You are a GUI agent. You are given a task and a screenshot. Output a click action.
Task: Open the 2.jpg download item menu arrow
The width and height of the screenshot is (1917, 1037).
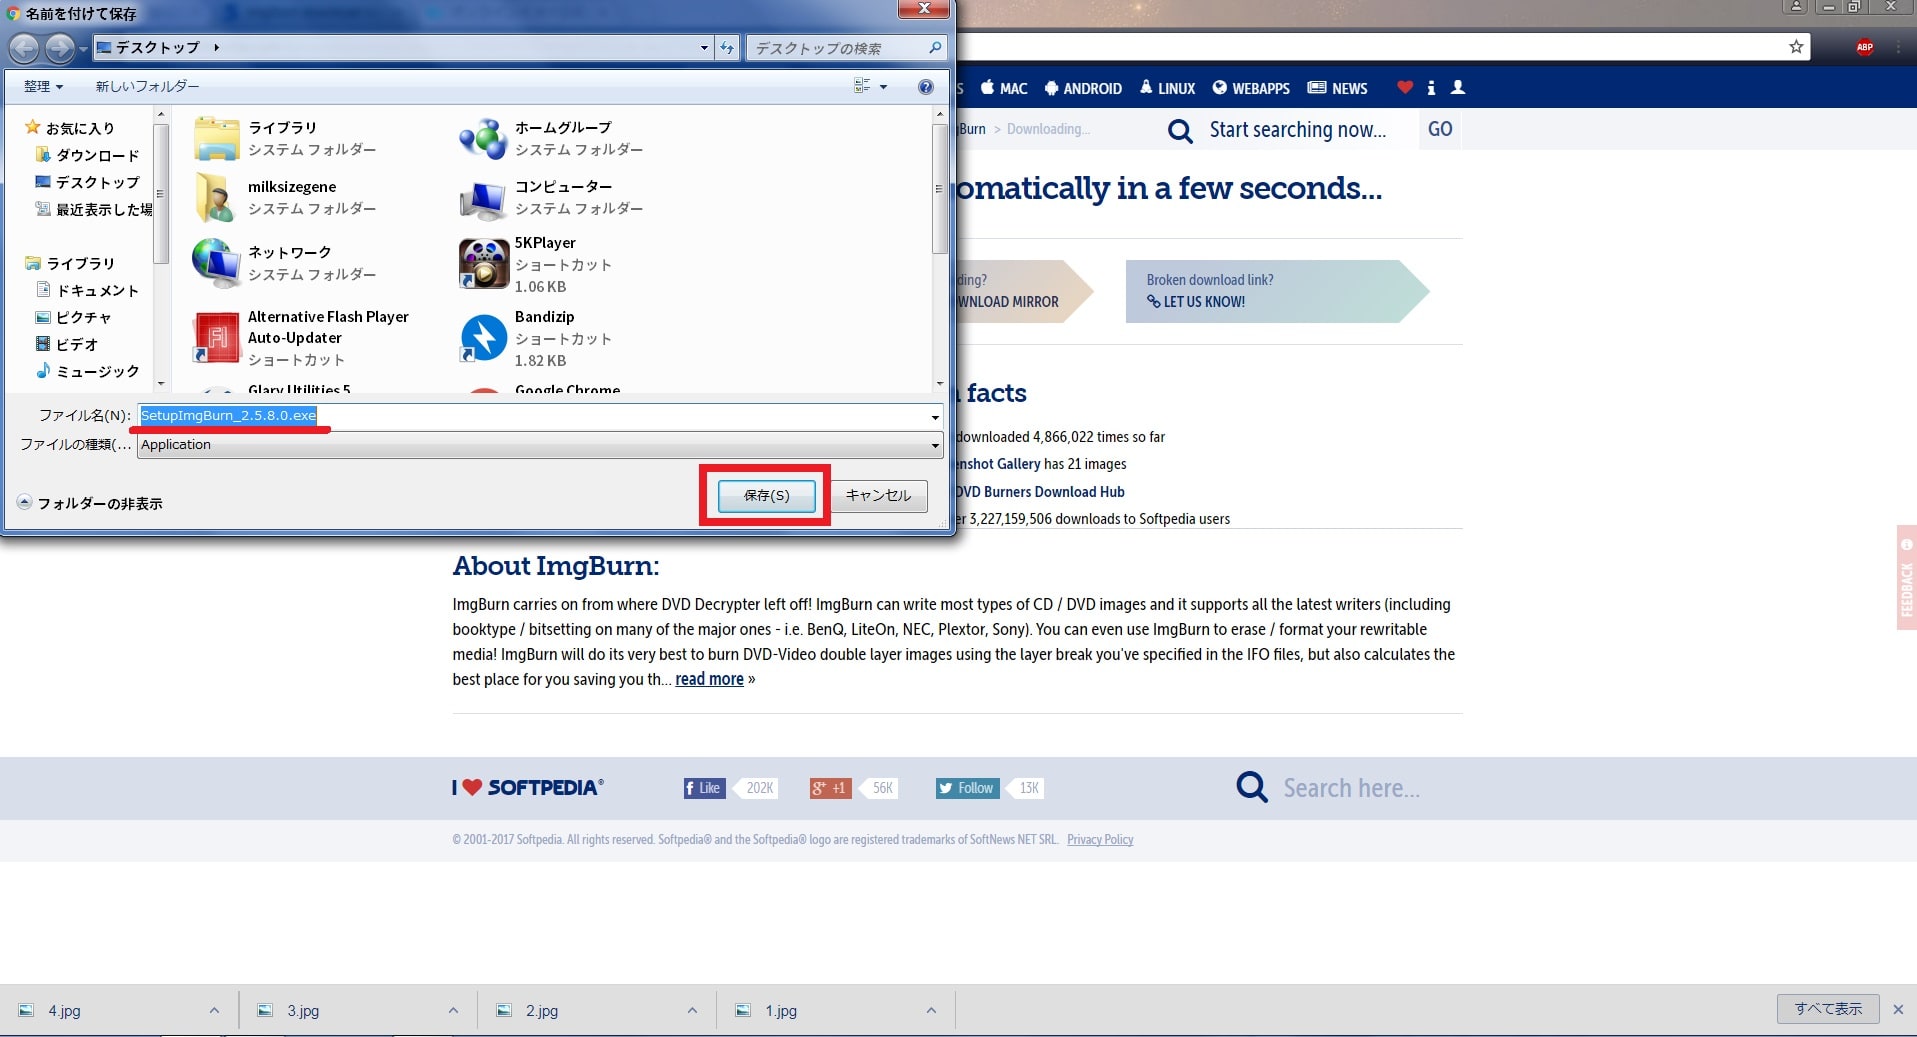click(x=692, y=1010)
